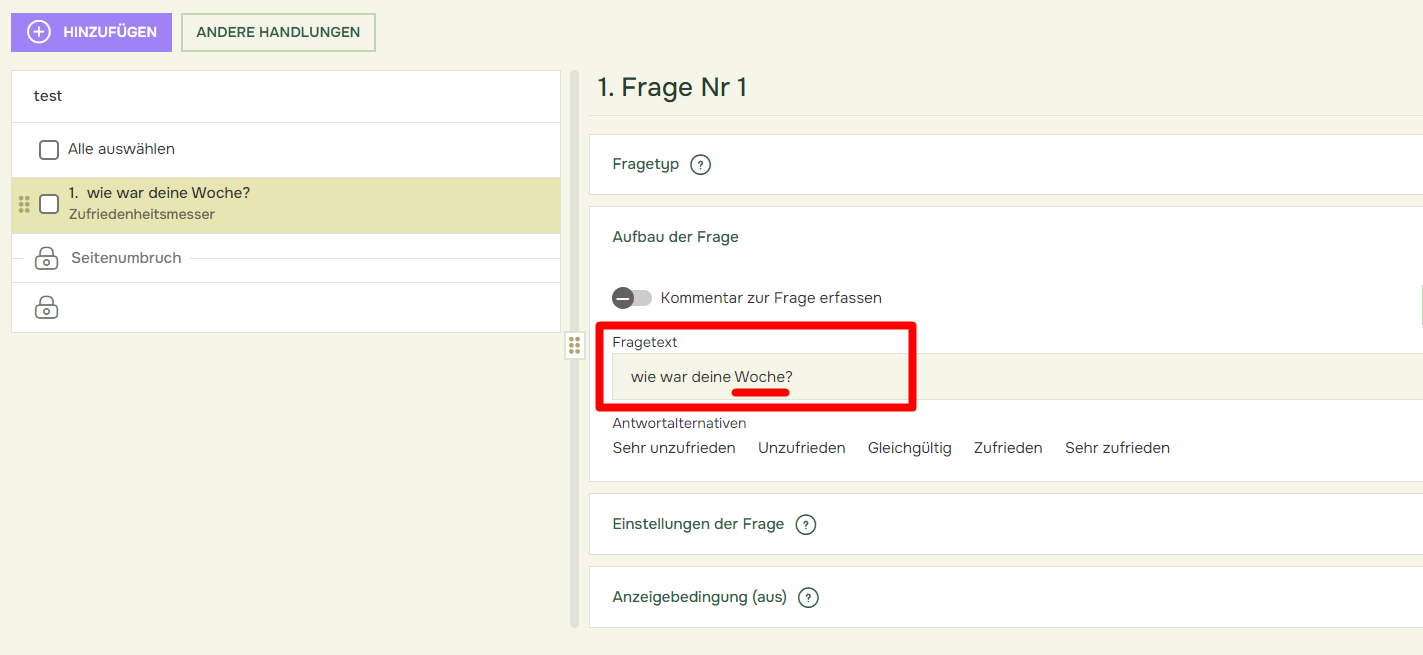Select the answer 'Gleichgültig'
The height and width of the screenshot is (655, 1423).
pyautogui.click(x=910, y=448)
